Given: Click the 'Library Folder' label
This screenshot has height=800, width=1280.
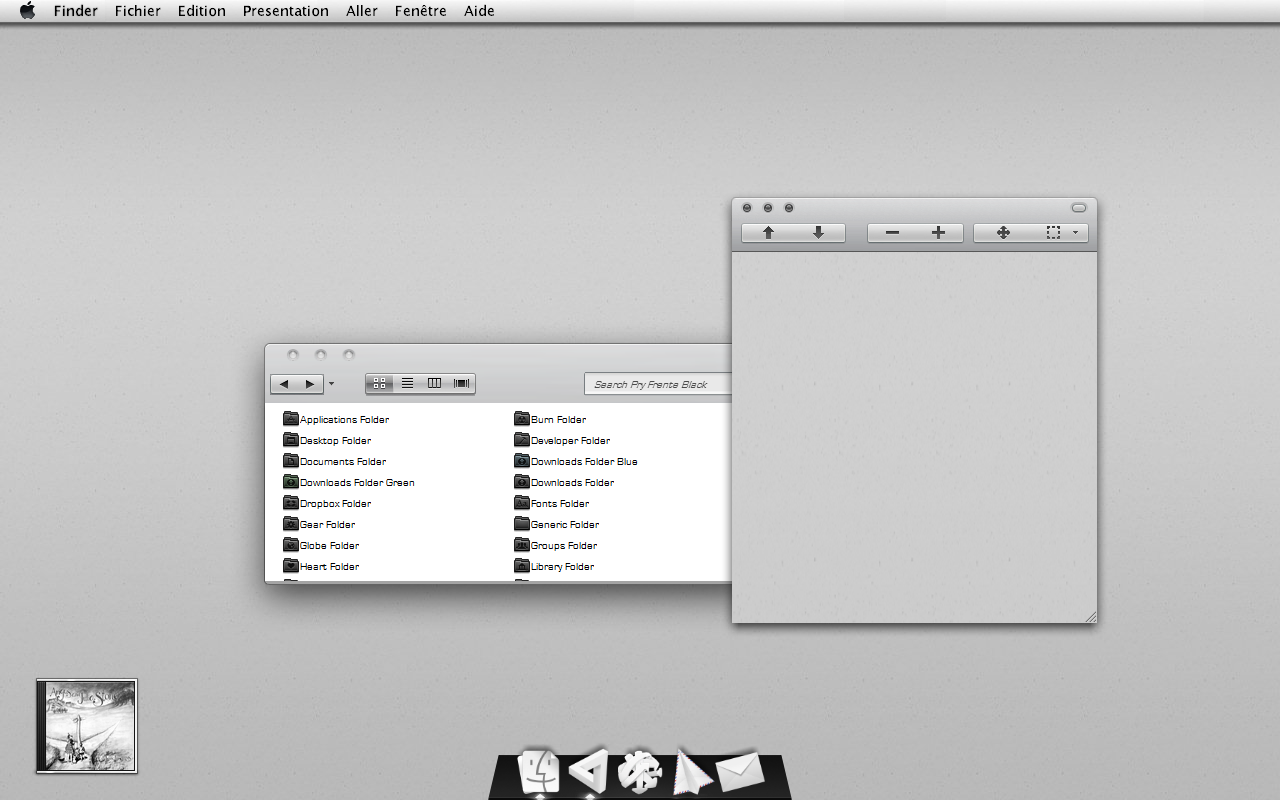Looking at the screenshot, I should (x=562, y=567).
